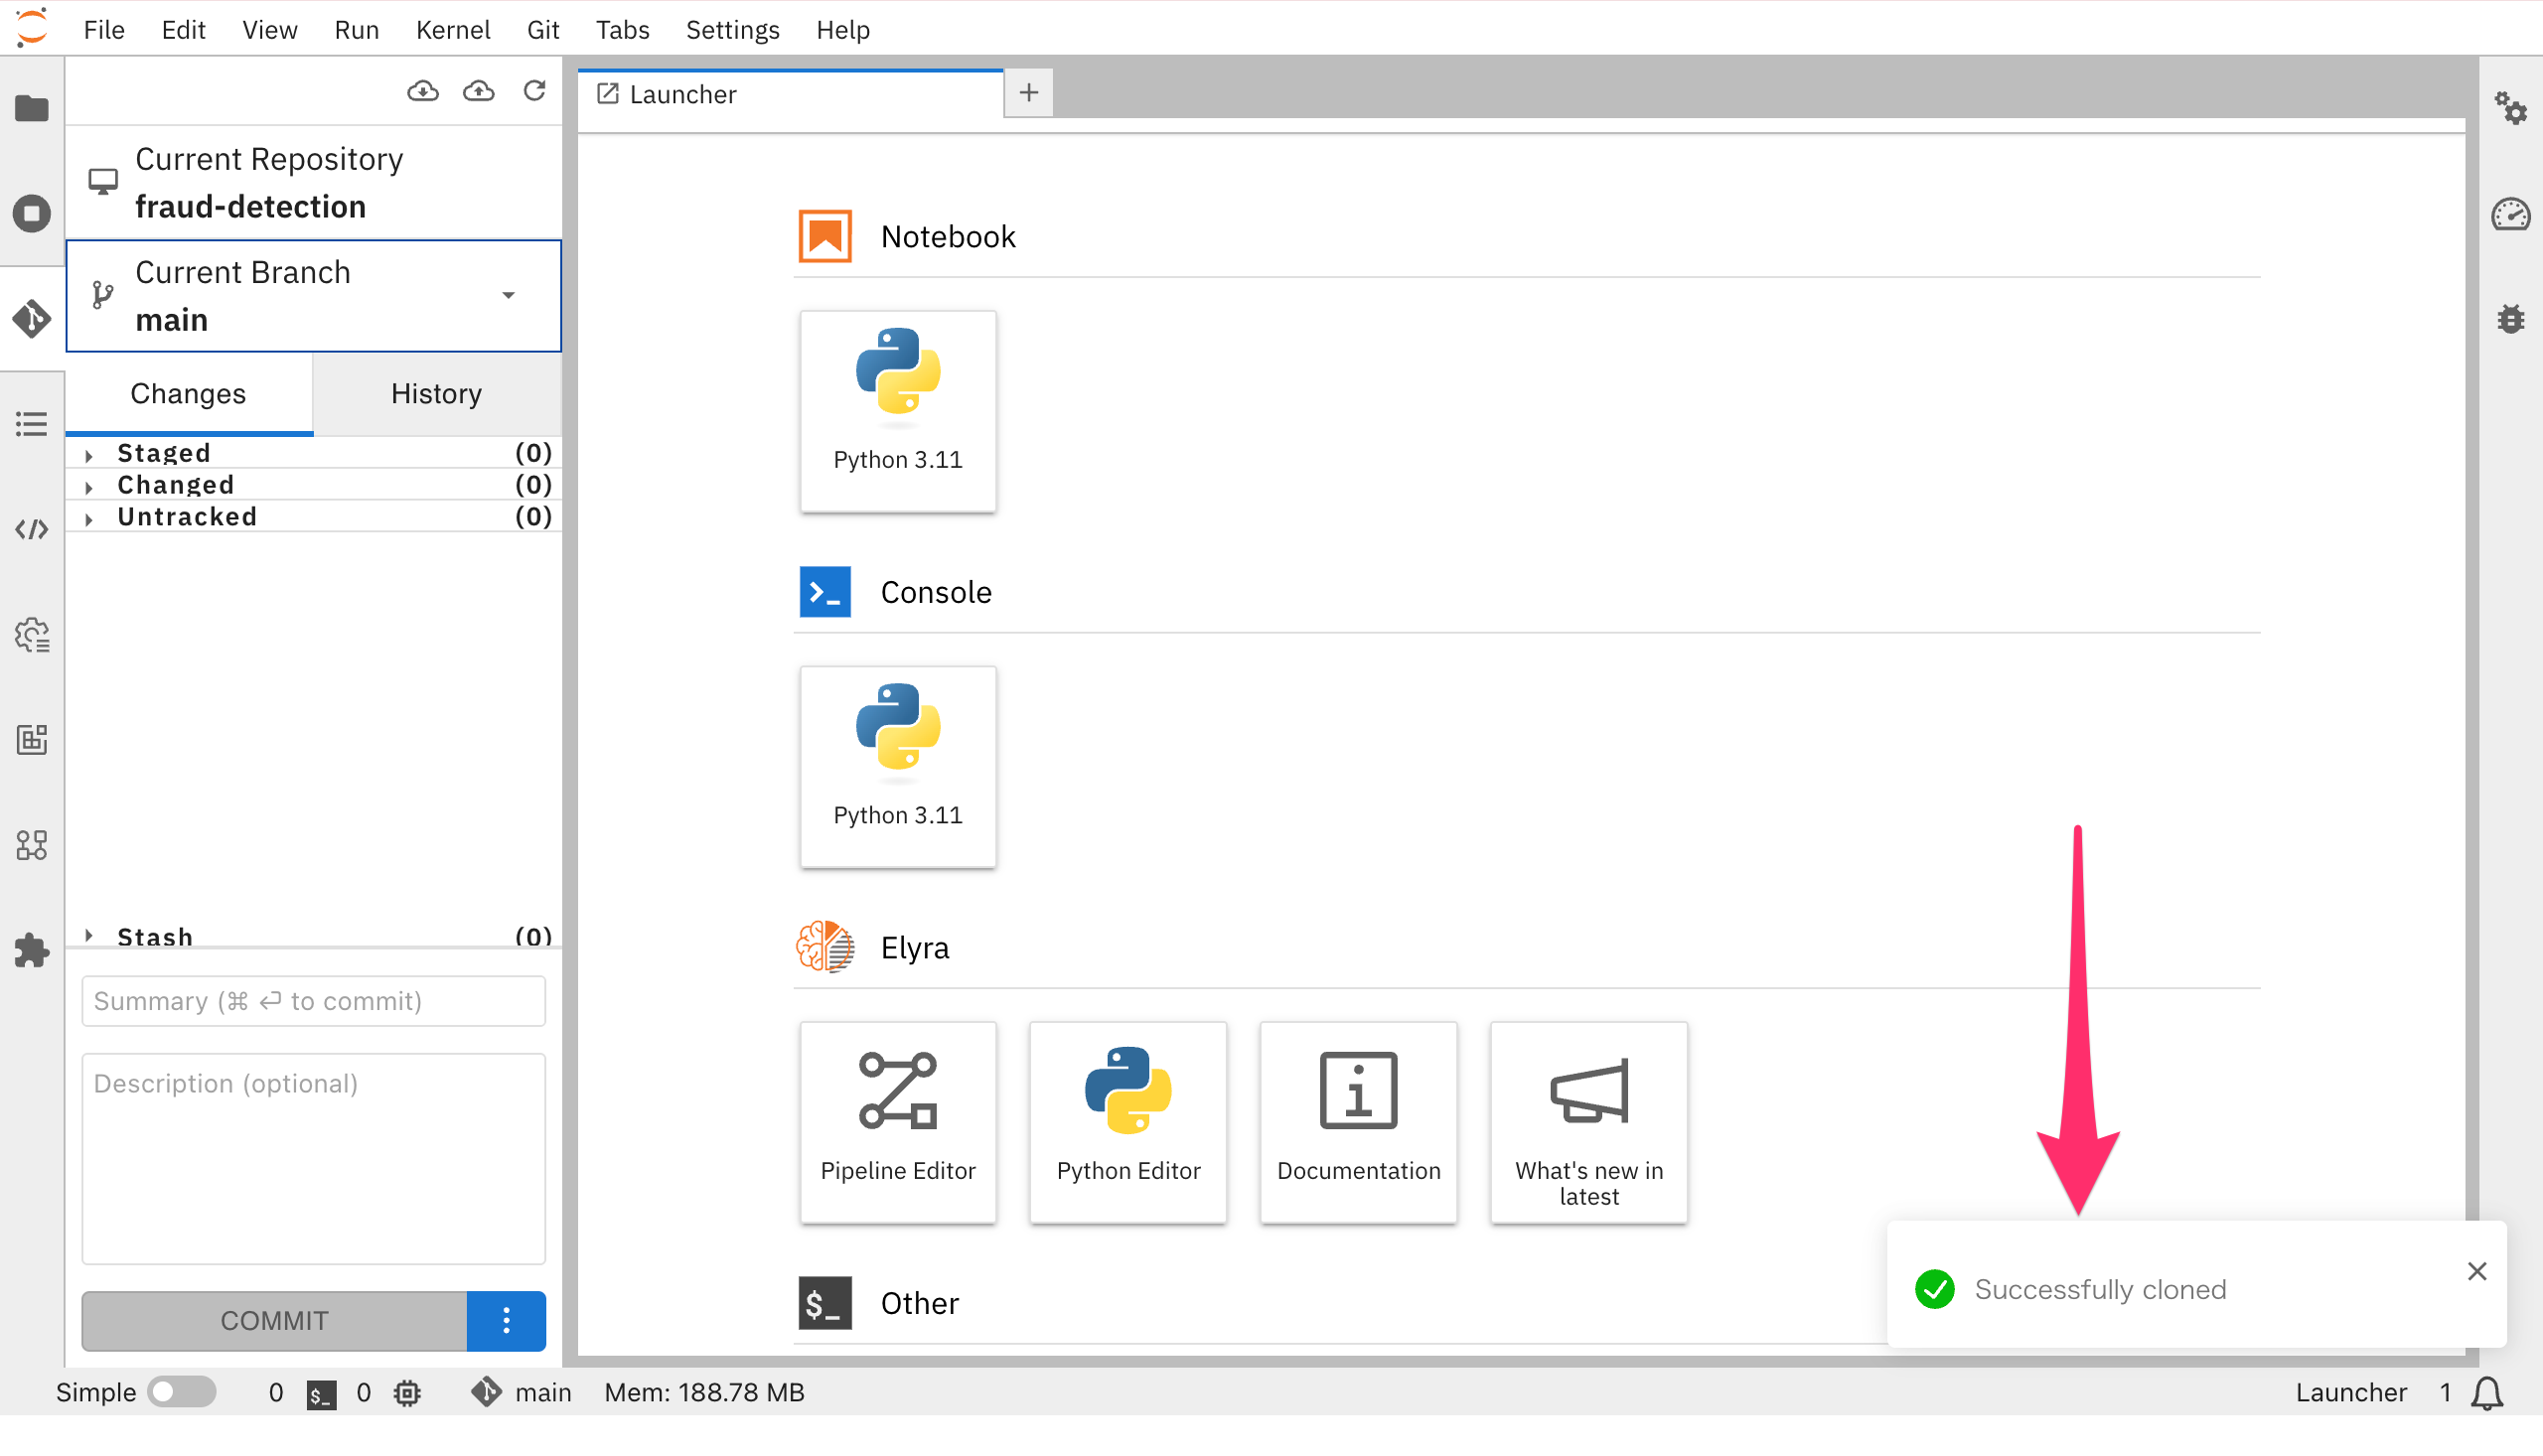Open the Kernel menu
2543x1456 pixels.
click(x=452, y=30)
